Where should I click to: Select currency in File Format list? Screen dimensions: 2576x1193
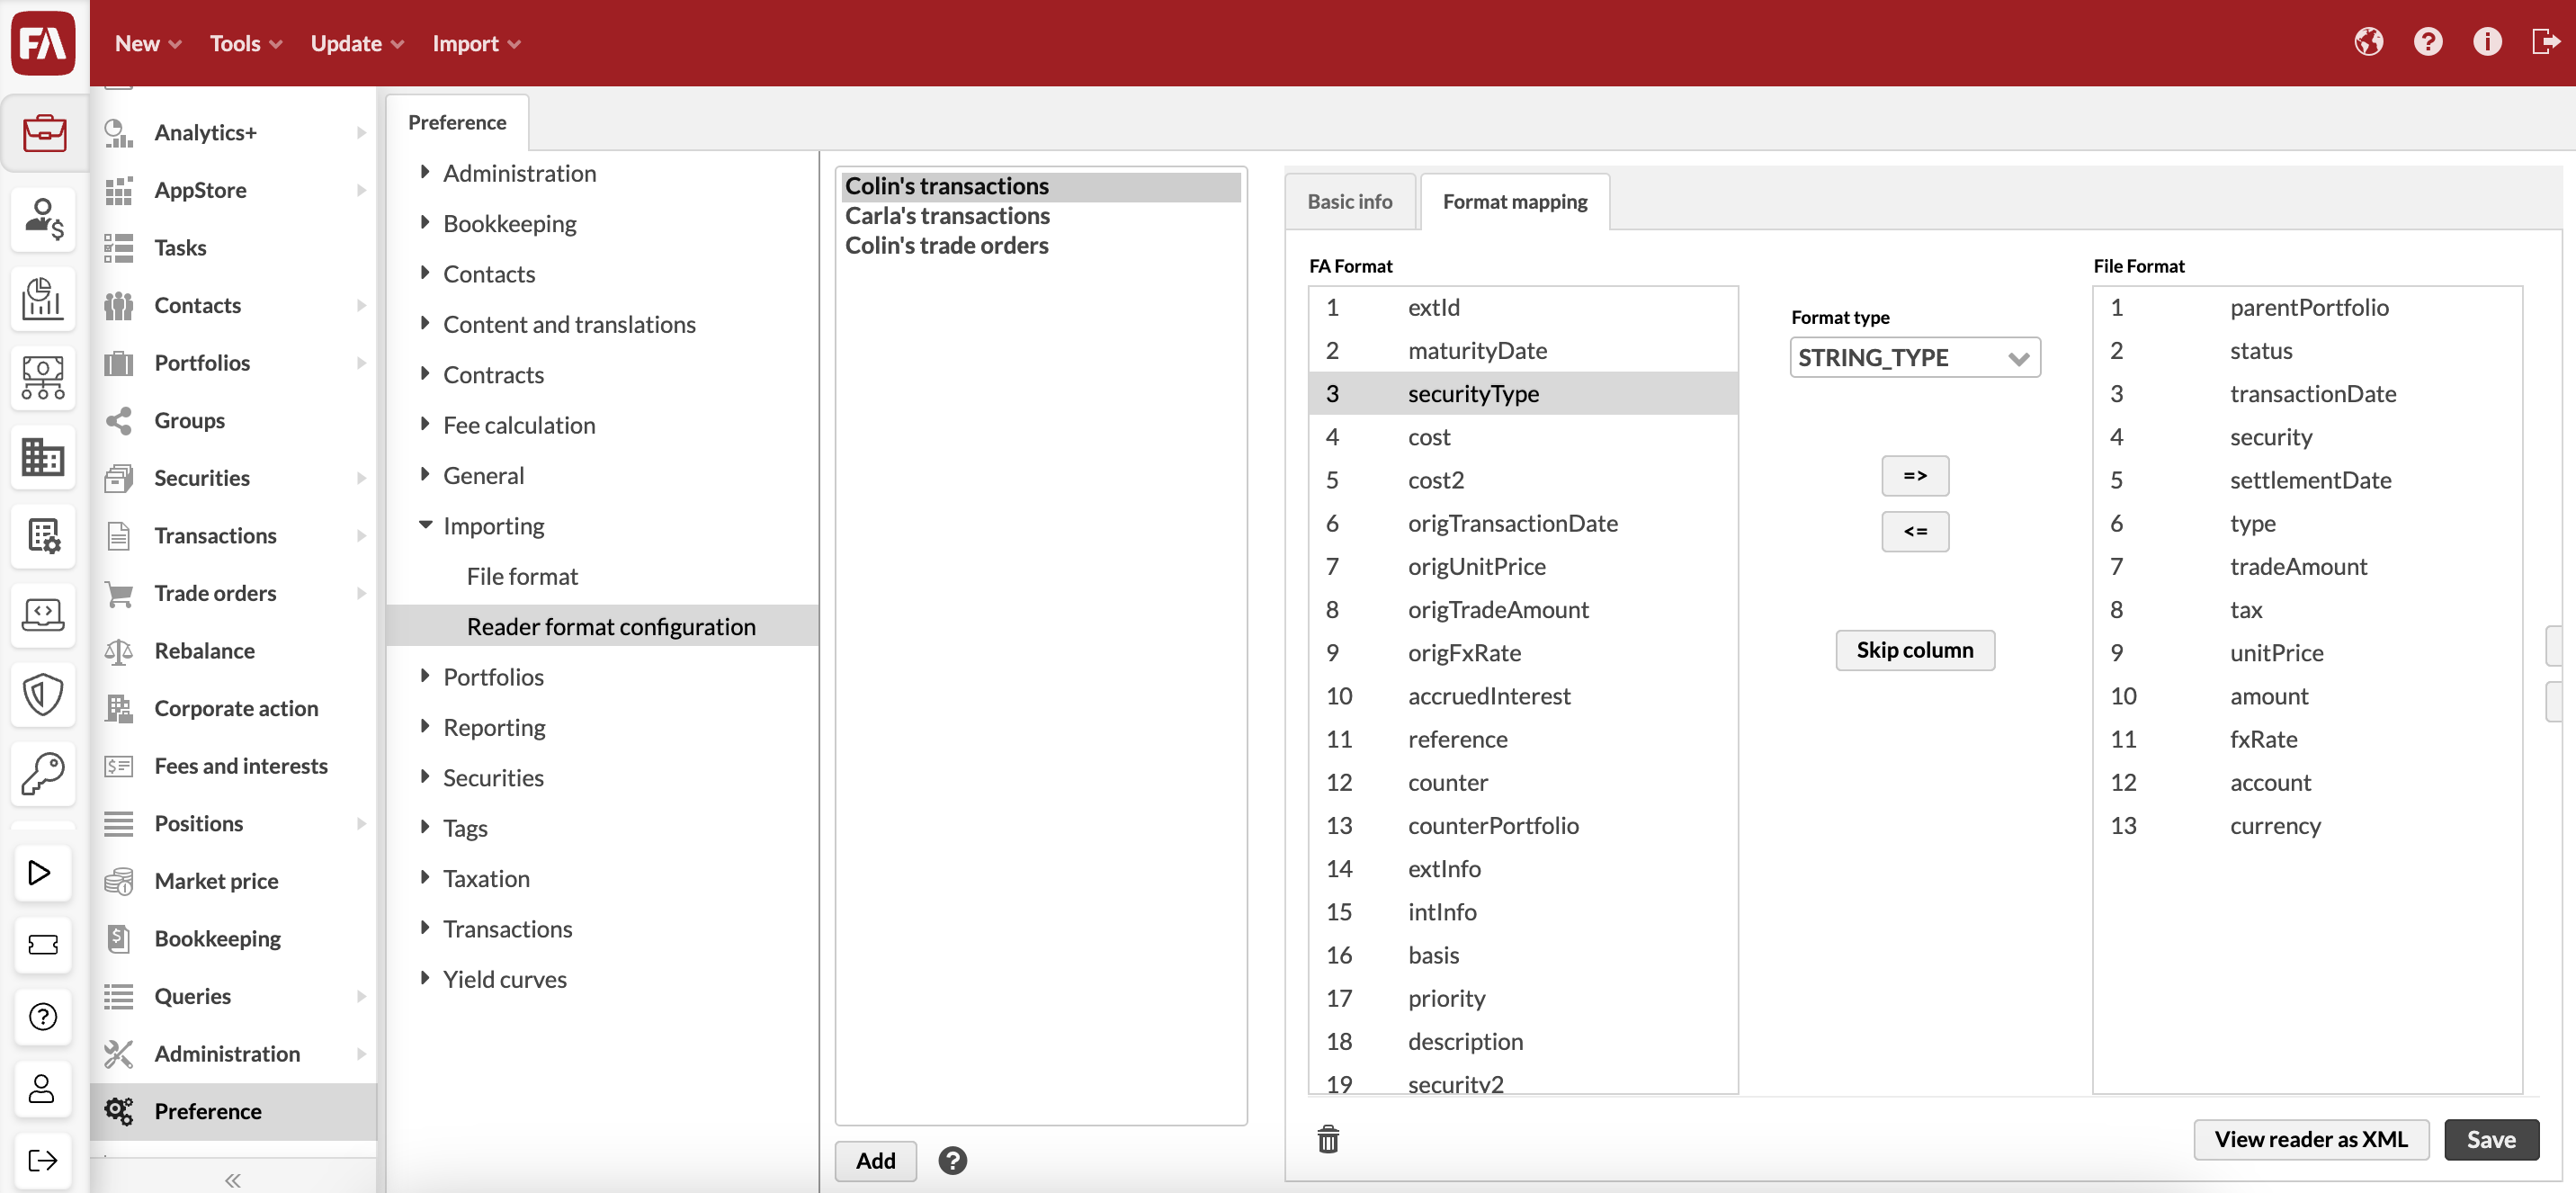[2306, 825]
